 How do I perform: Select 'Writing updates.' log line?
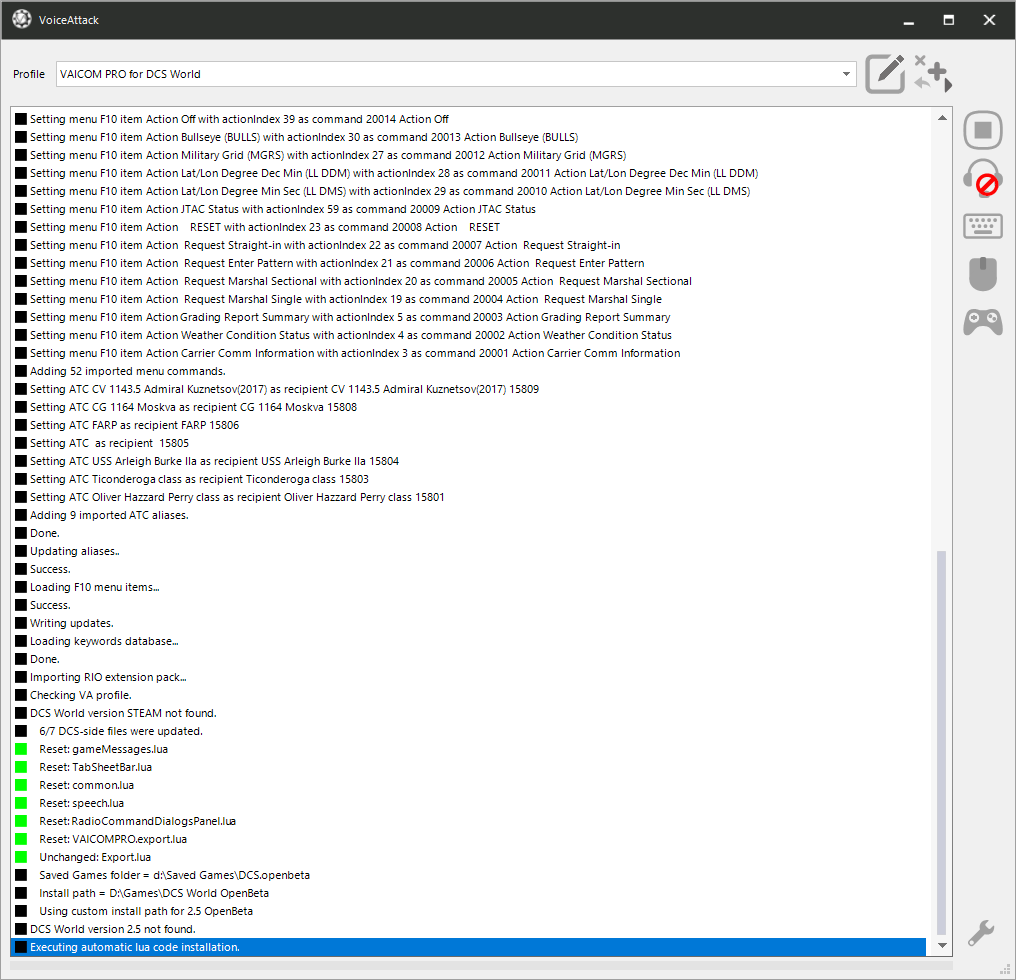point(468,623)
